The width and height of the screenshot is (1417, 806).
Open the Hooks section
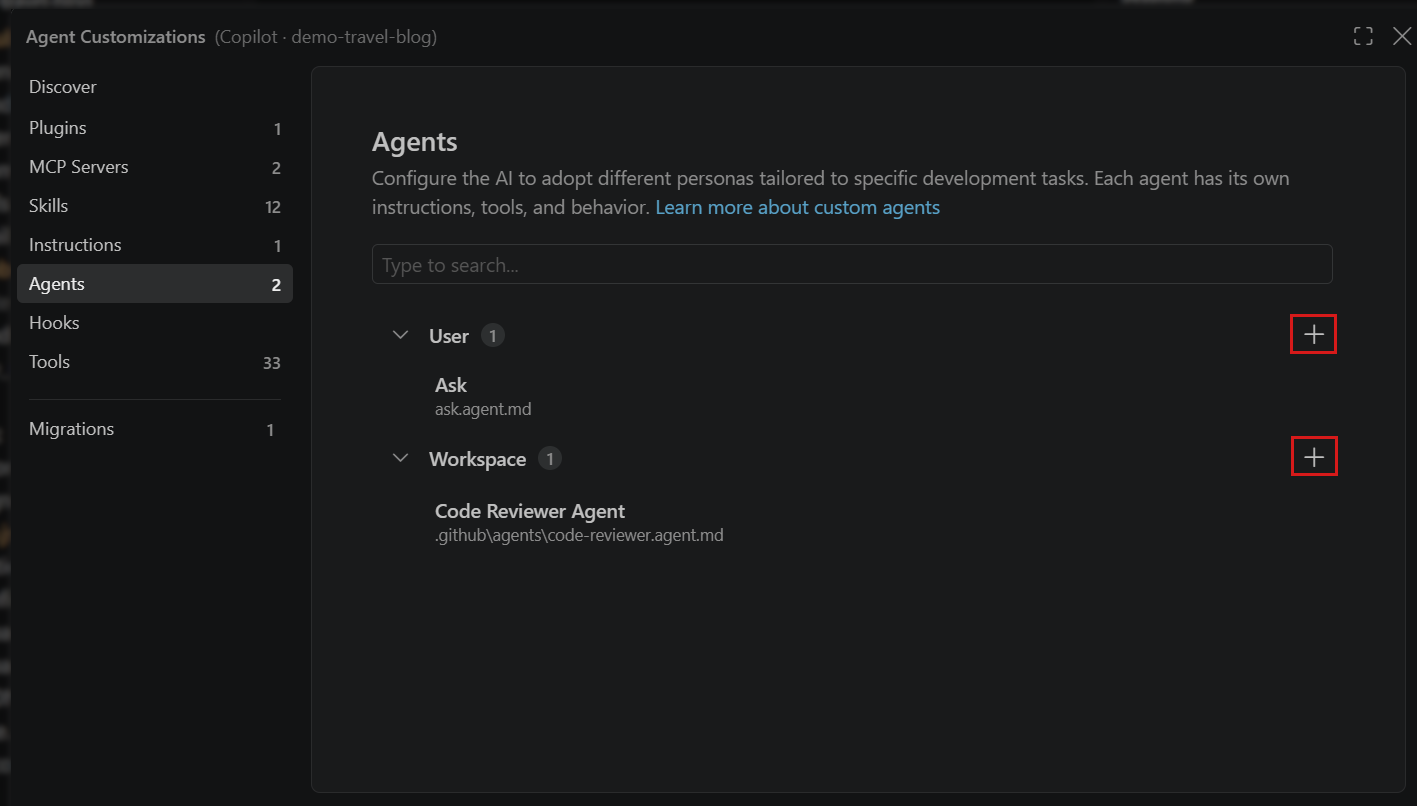(155, 323)
